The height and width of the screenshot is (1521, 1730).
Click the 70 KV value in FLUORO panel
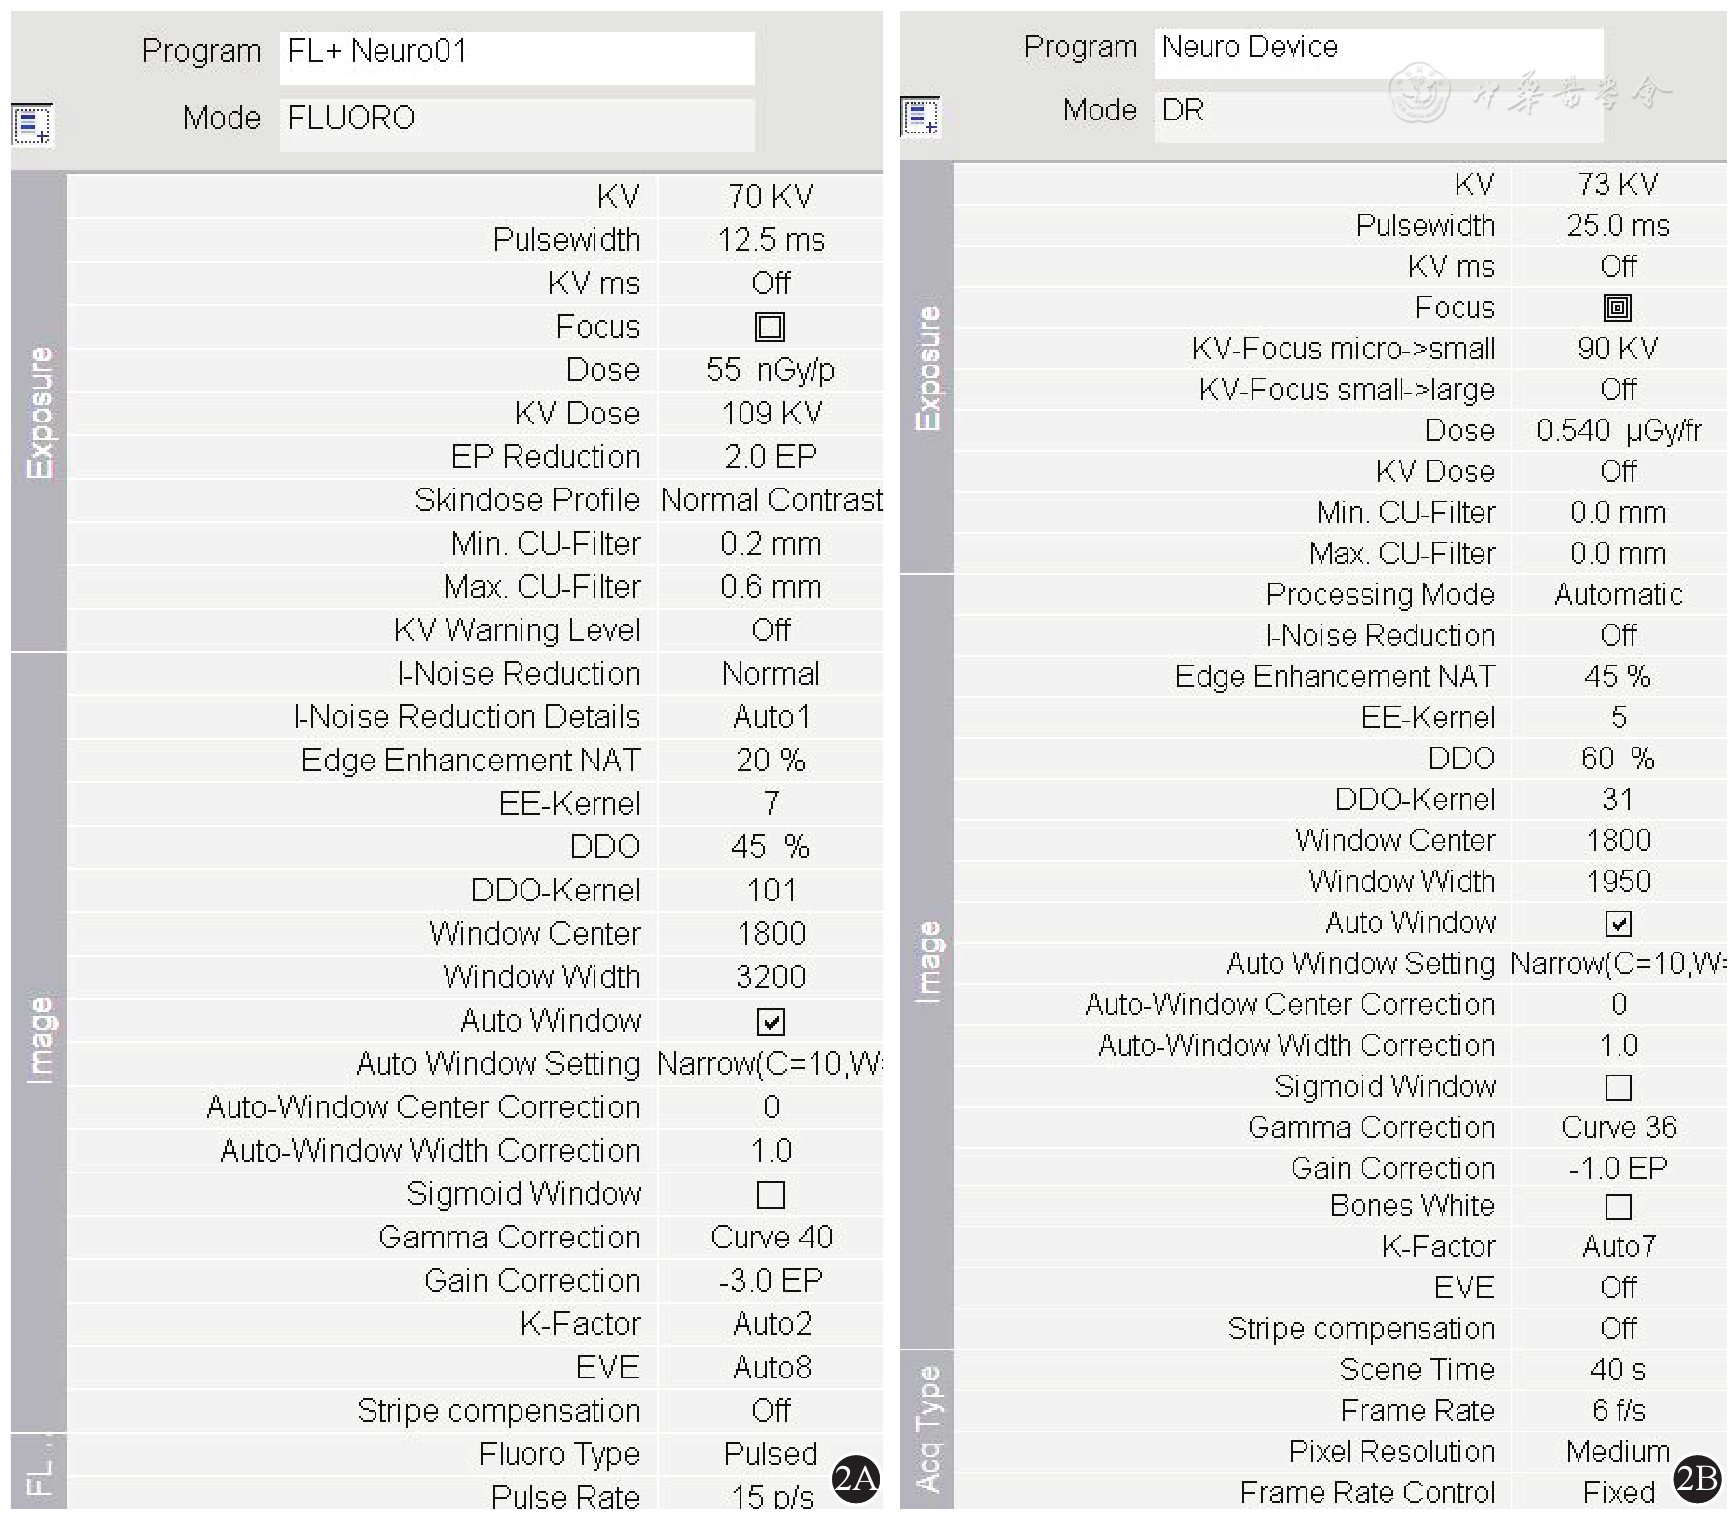coord(770,197)
